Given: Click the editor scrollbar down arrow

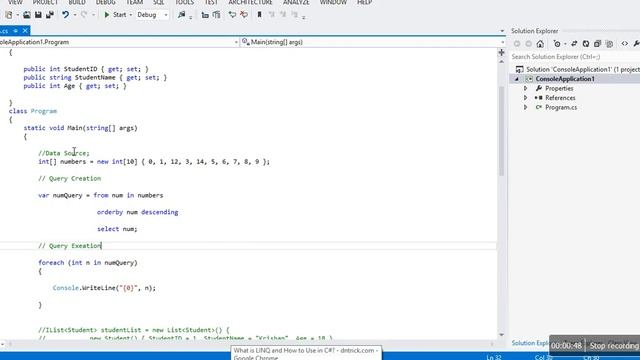Looking at the screenshot, I should point(501,335).
